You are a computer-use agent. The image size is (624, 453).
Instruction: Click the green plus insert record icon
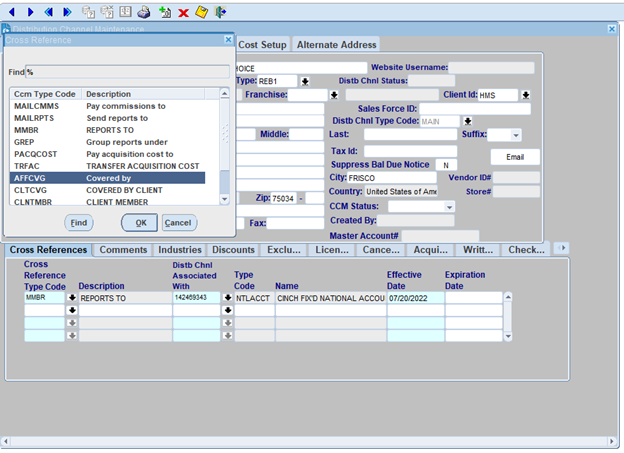[x=165, y=12]
